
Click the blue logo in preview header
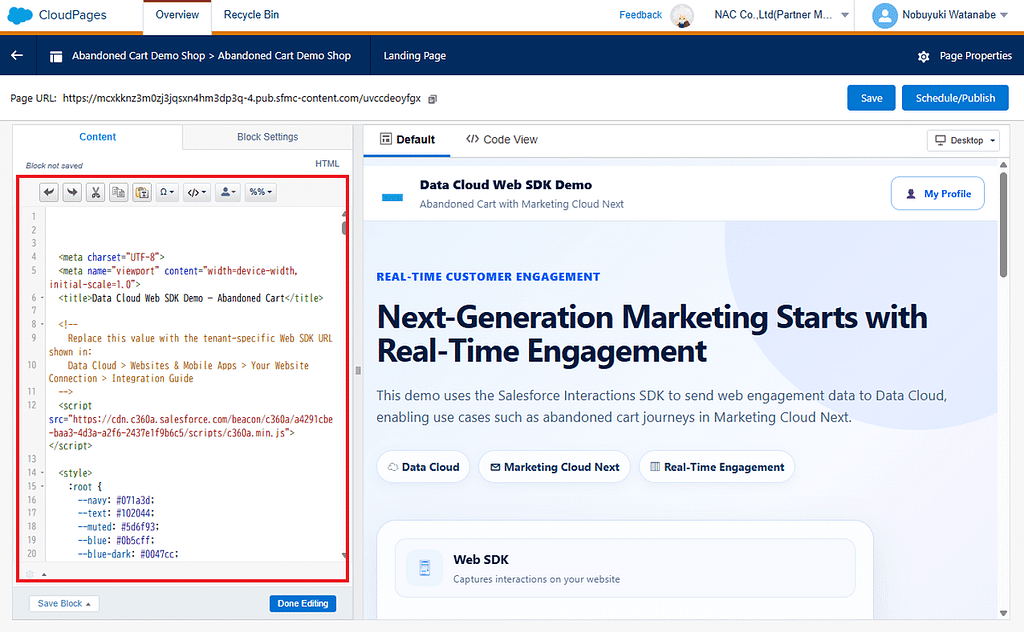point(392,197)
